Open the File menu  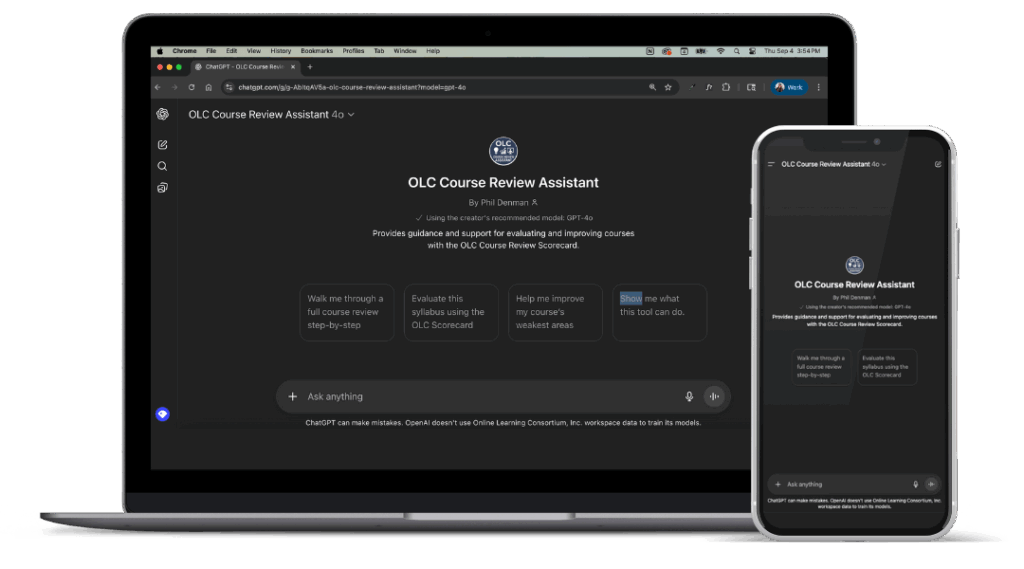pos(211,51)
